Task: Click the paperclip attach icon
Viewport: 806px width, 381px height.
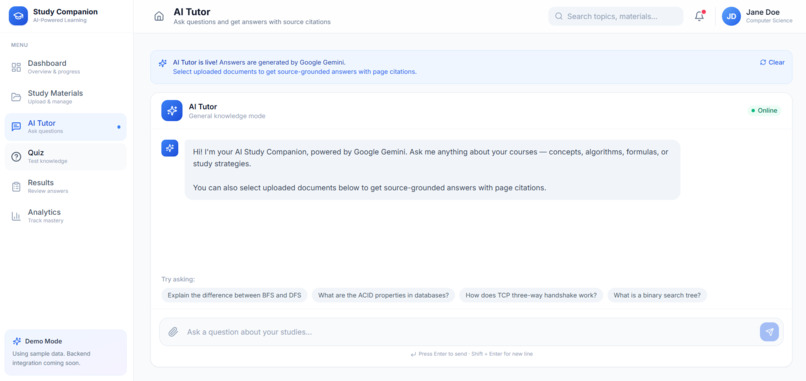Action: point(173,332)
